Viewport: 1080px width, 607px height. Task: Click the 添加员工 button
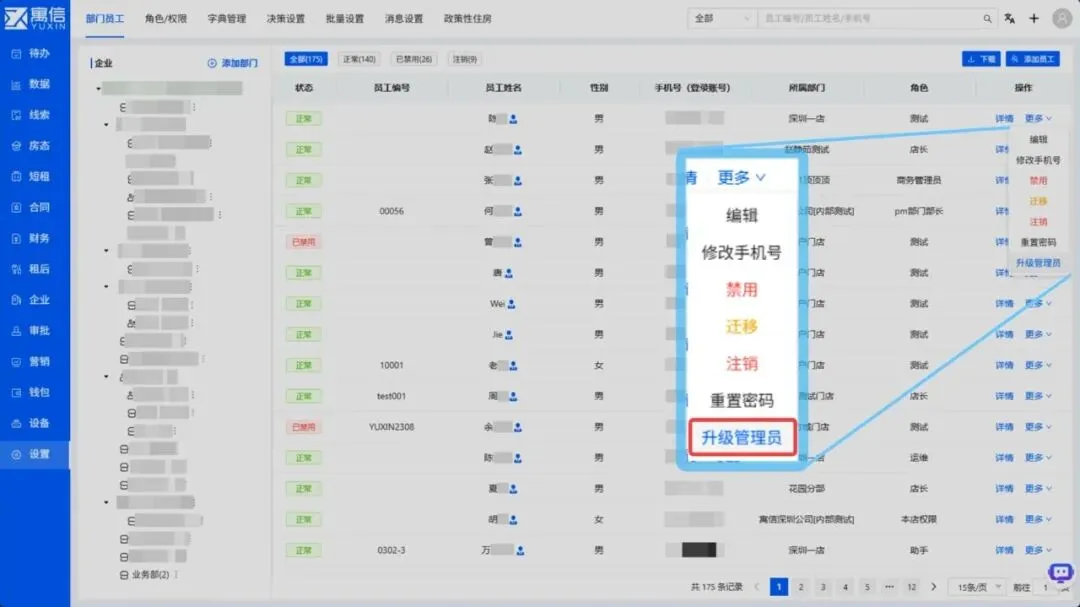[1032, 59]
